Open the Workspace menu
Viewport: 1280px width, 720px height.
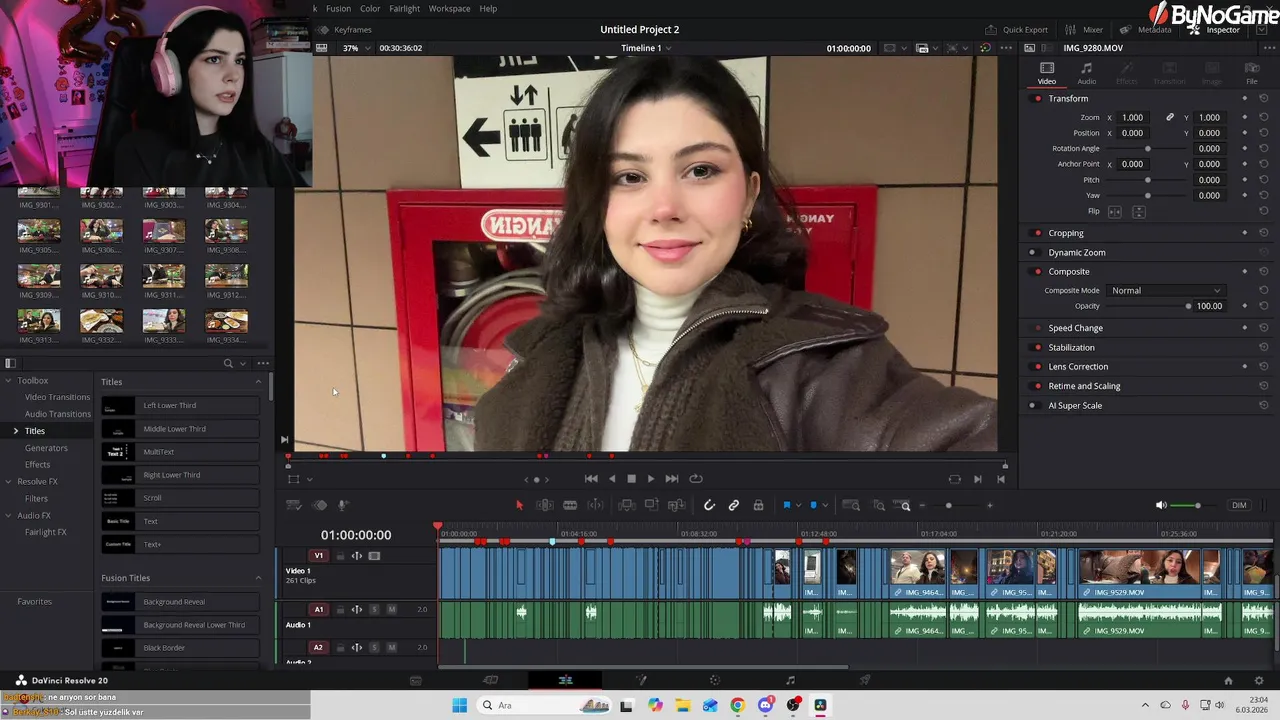[449, 8]
